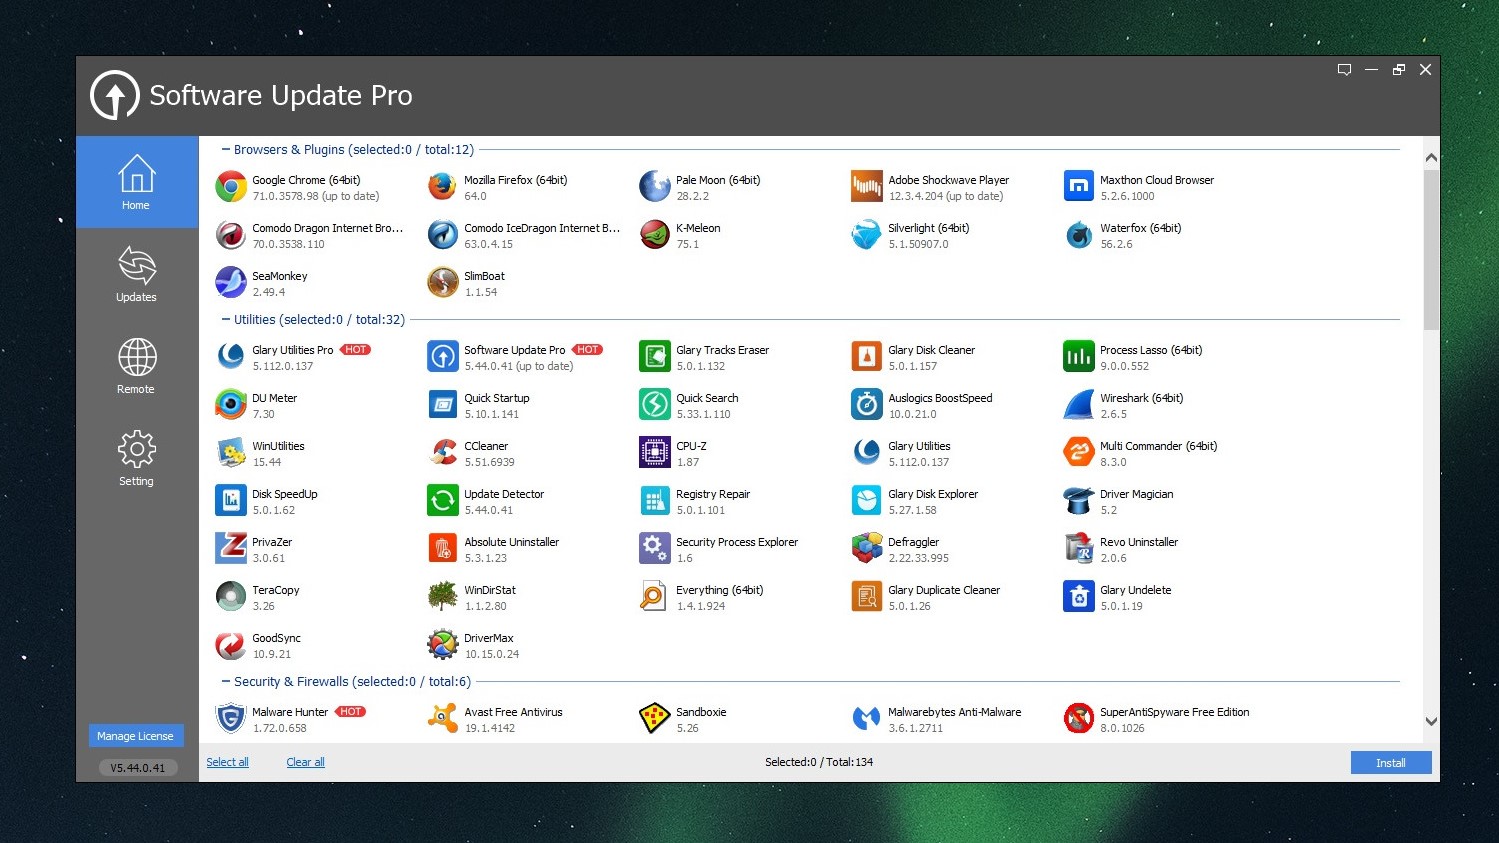Click the scrollbar up arrow

tap(1431, 158)
